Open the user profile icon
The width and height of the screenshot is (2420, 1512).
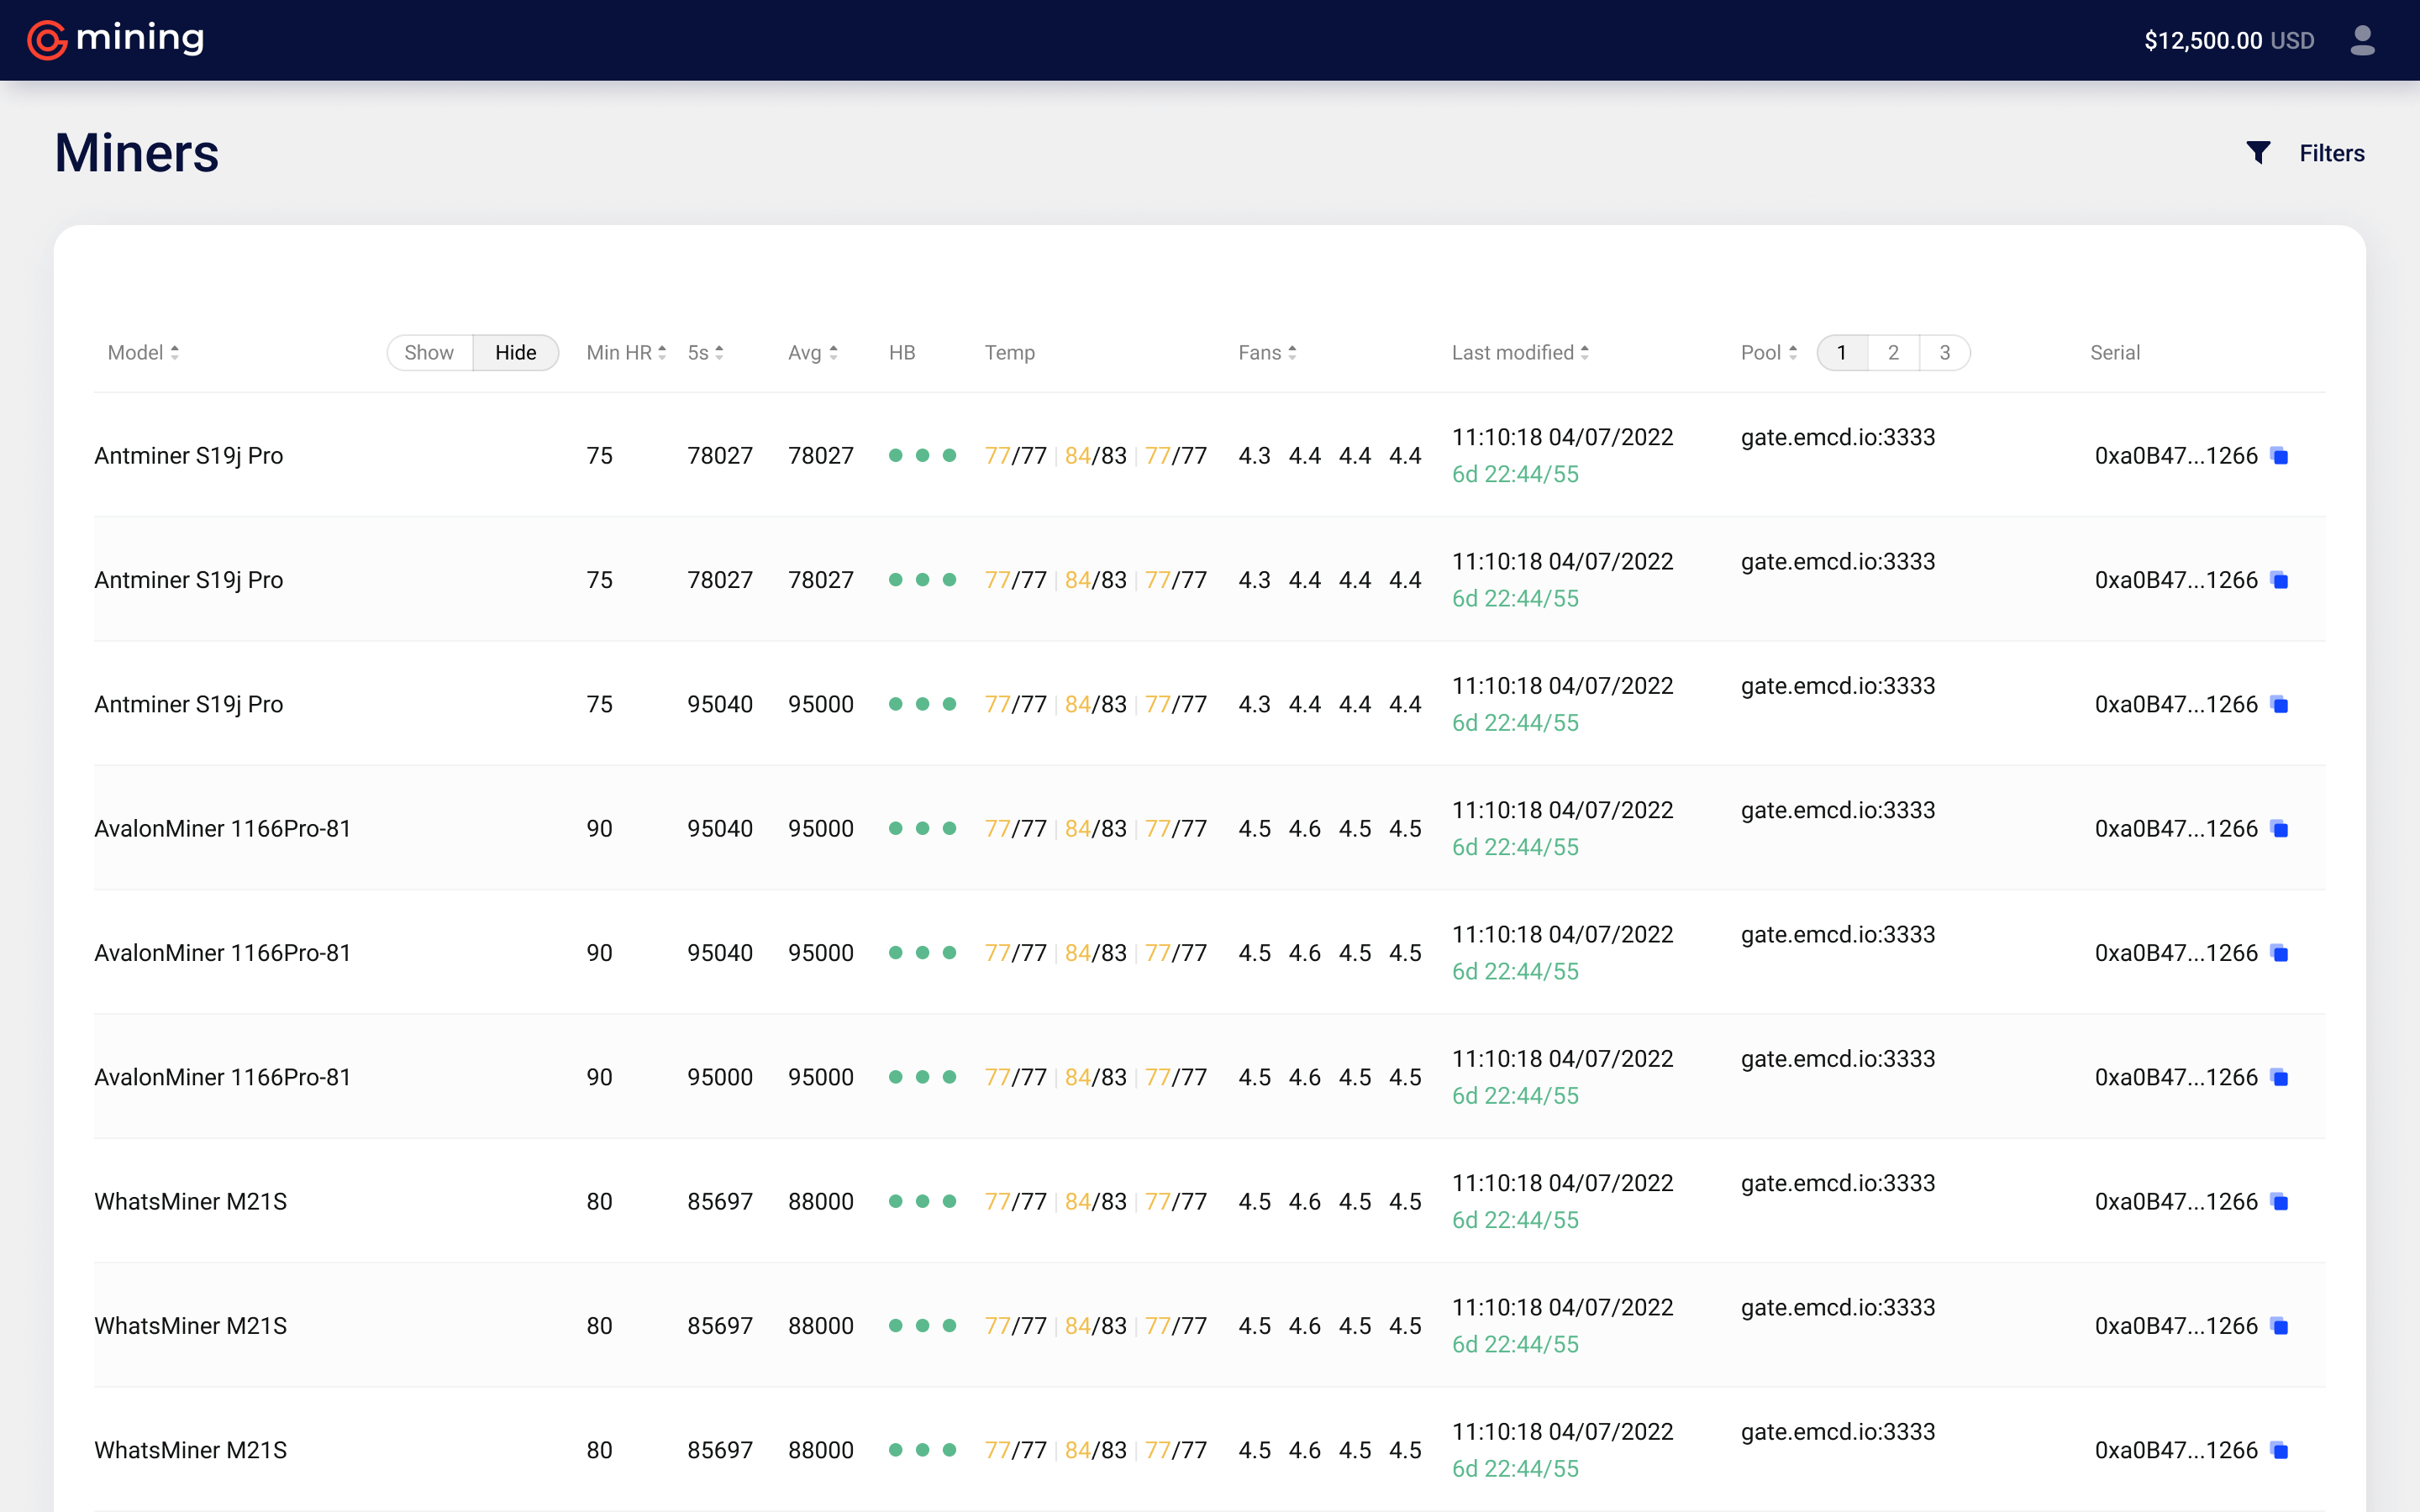tap(2362, 40)
